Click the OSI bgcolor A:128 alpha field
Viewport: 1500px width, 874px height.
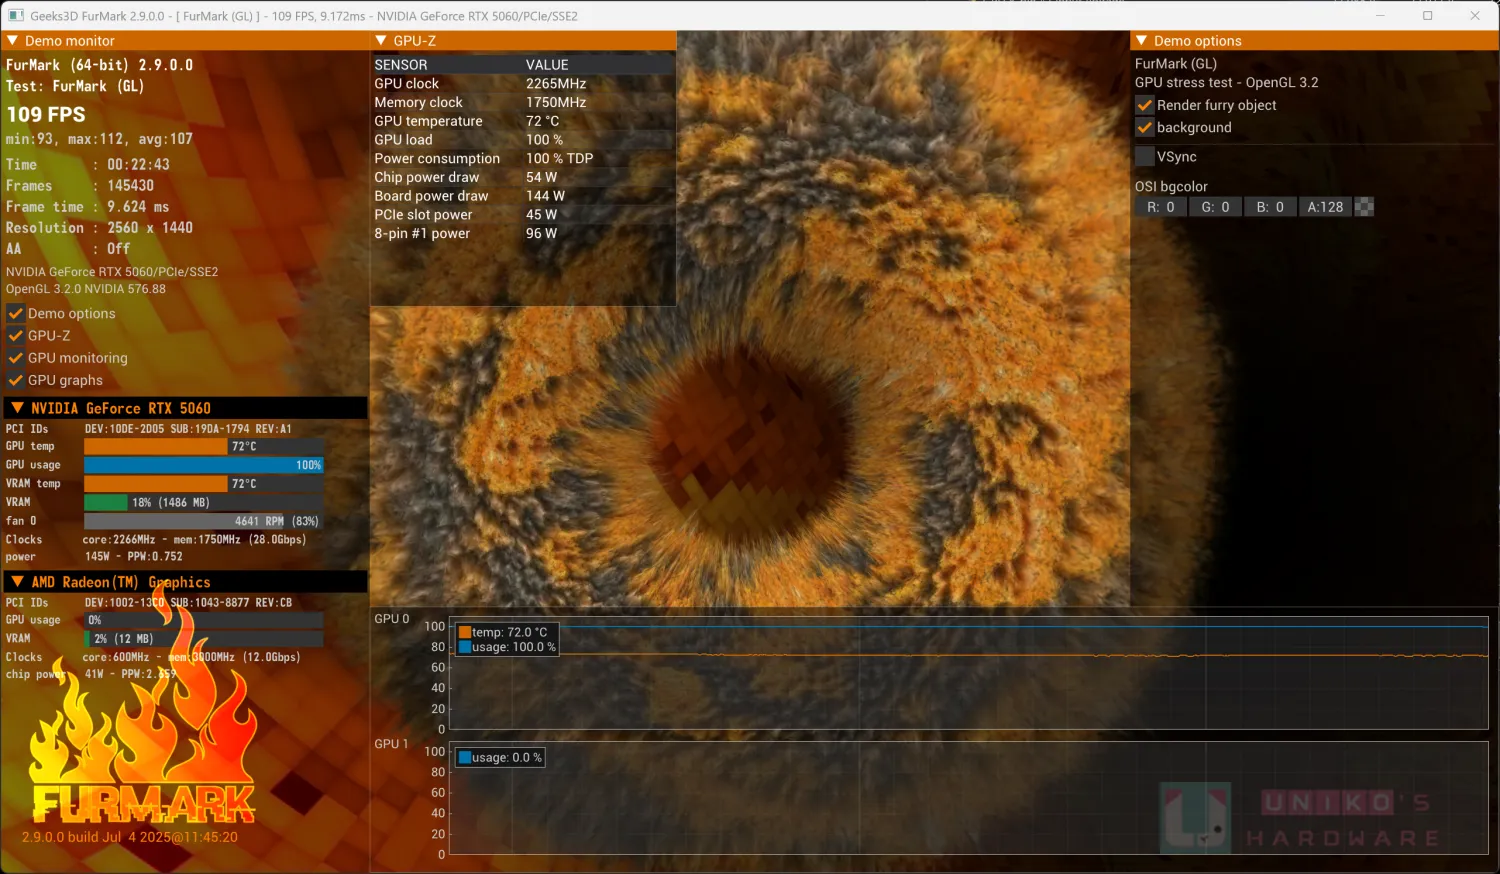coord(1325,207)
